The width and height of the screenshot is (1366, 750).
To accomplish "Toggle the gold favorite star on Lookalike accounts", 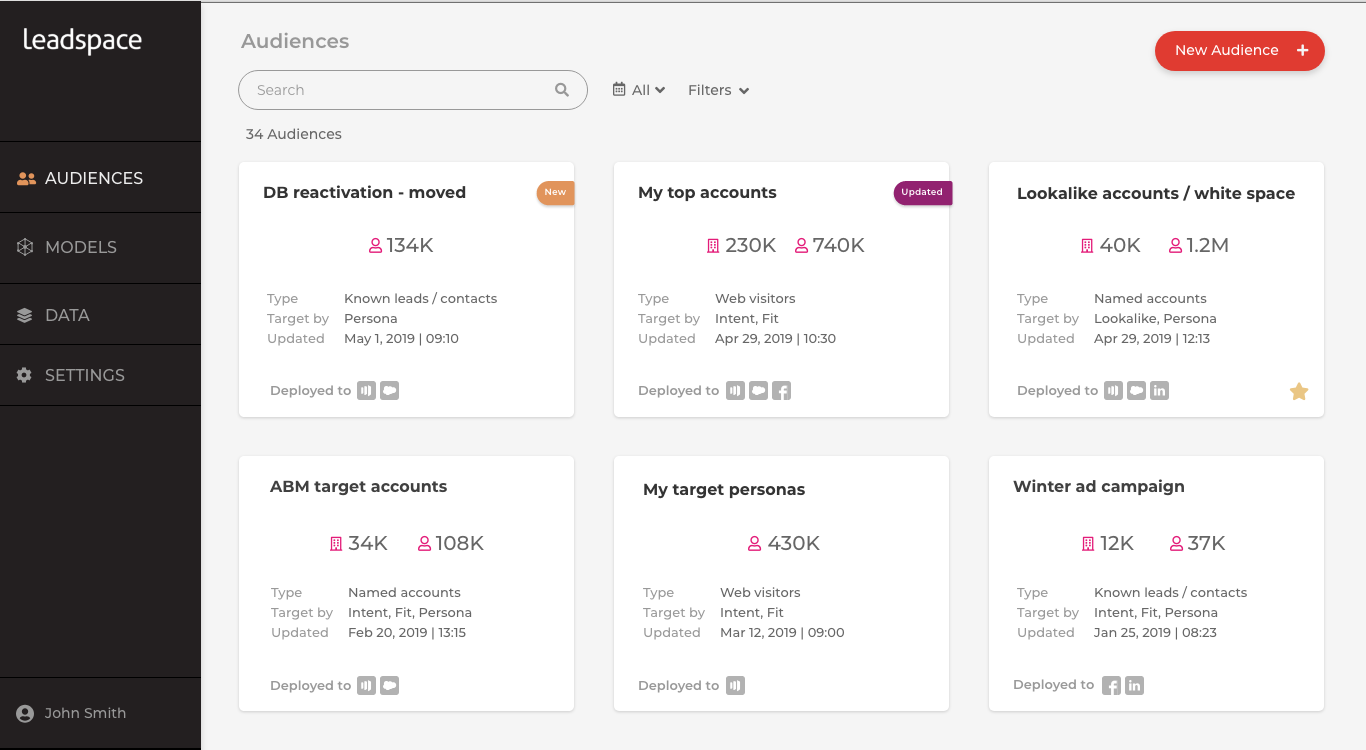I will tap(1299, 392).
